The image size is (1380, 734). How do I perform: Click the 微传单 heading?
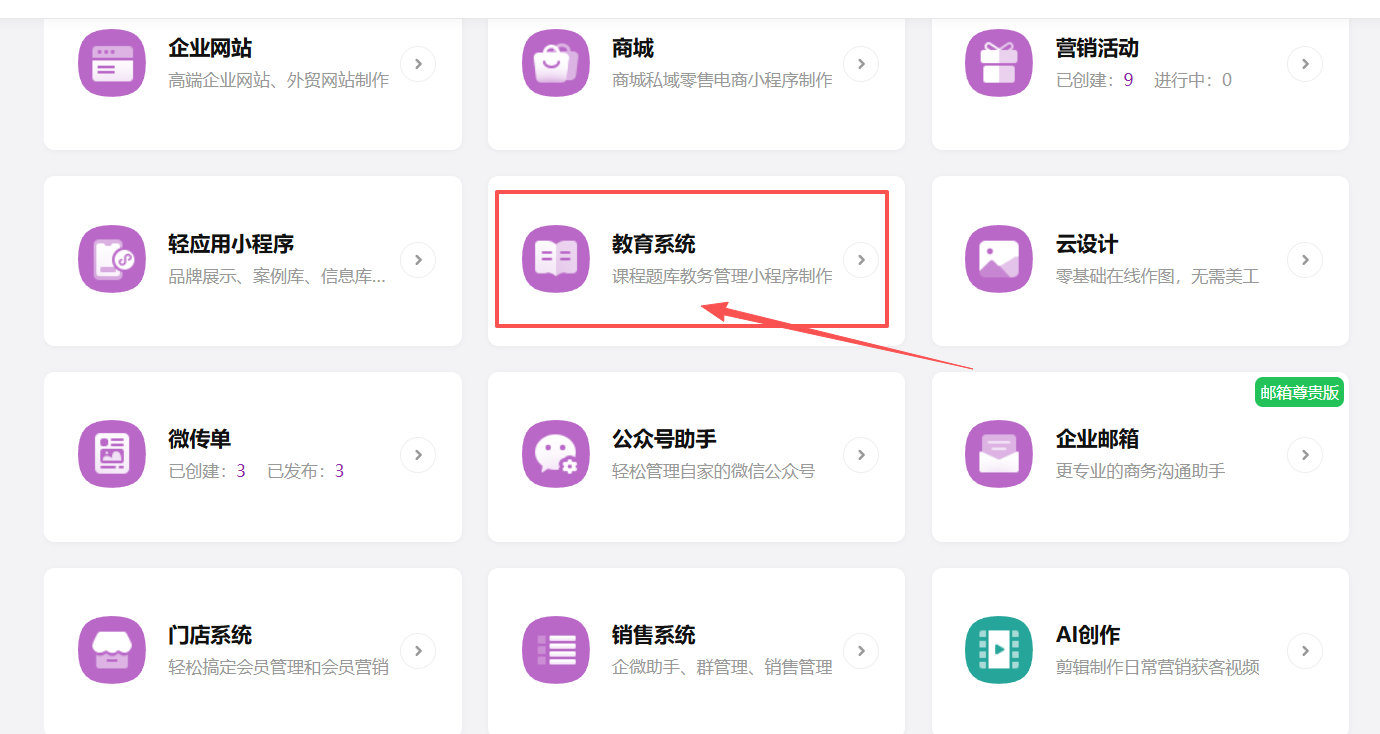pyautogui.click(x=200, y=439)
